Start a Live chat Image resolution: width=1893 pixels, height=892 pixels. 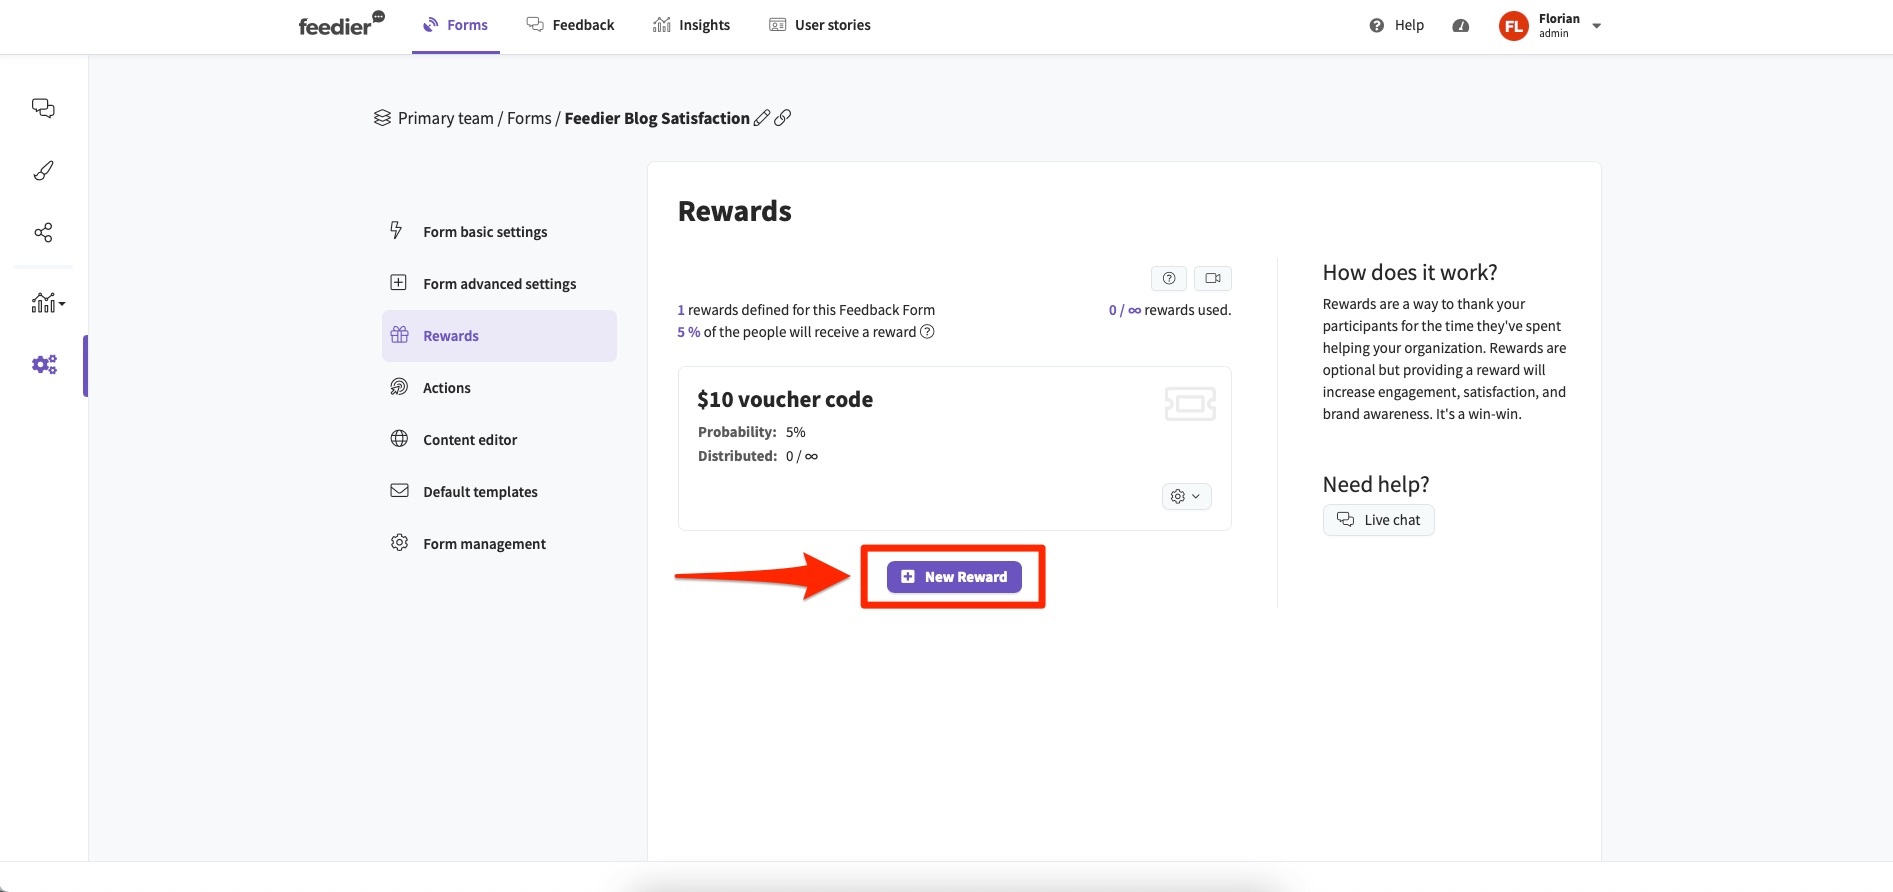(1379, 520)
